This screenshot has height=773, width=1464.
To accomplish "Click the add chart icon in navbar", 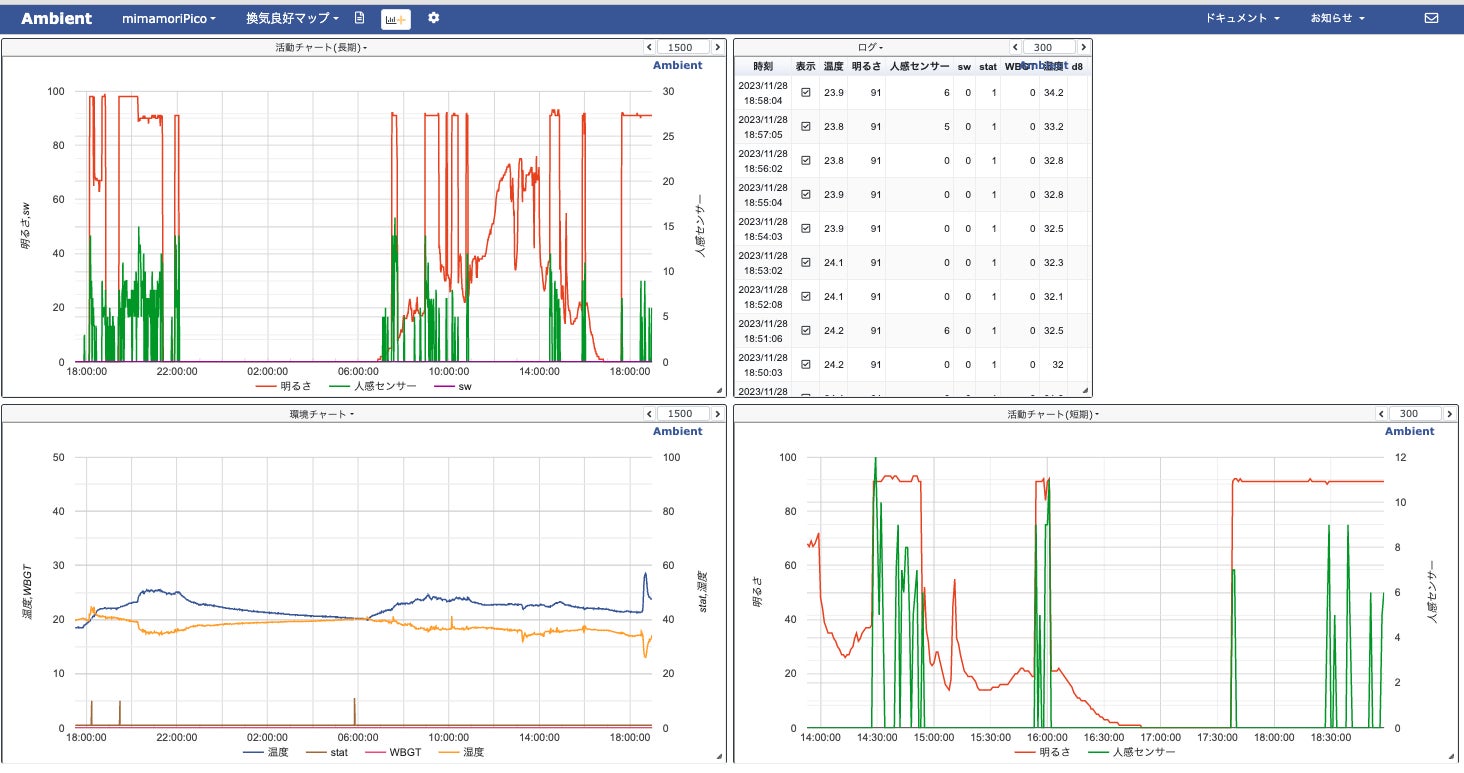I will point(395,19).
